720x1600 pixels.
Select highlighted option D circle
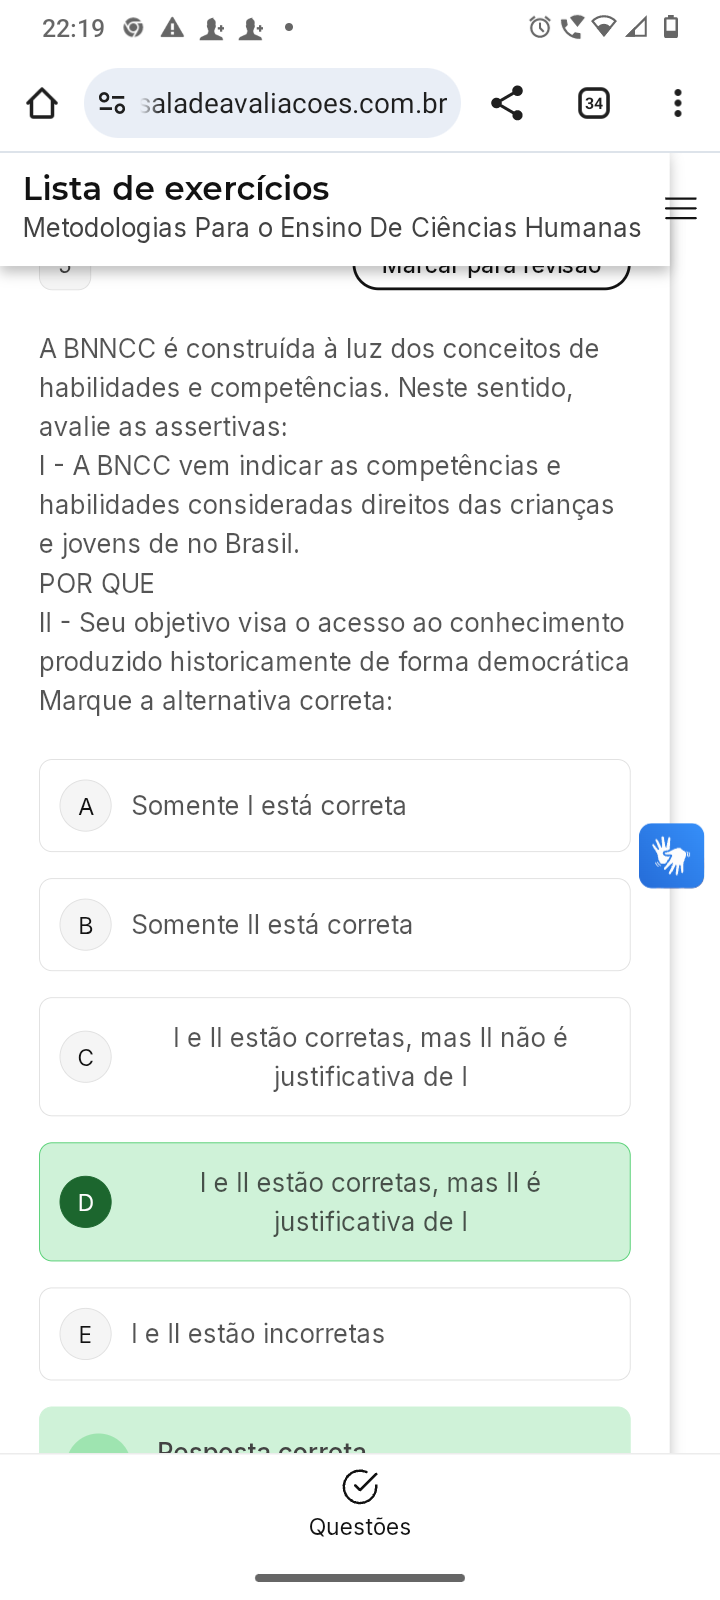click(86, 1202)
